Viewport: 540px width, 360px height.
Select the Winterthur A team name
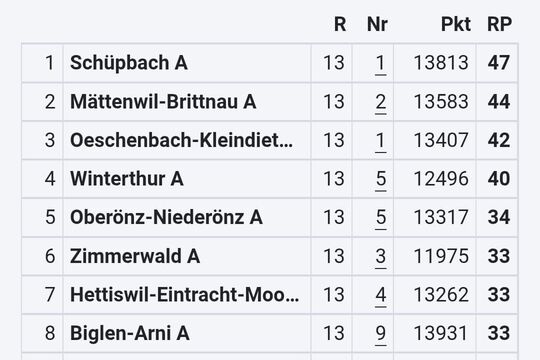pyautogui.click(x=127, y=179)
